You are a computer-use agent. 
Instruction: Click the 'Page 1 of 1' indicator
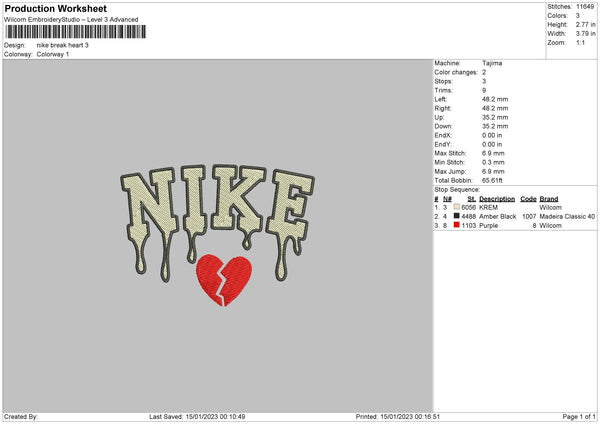579,417
